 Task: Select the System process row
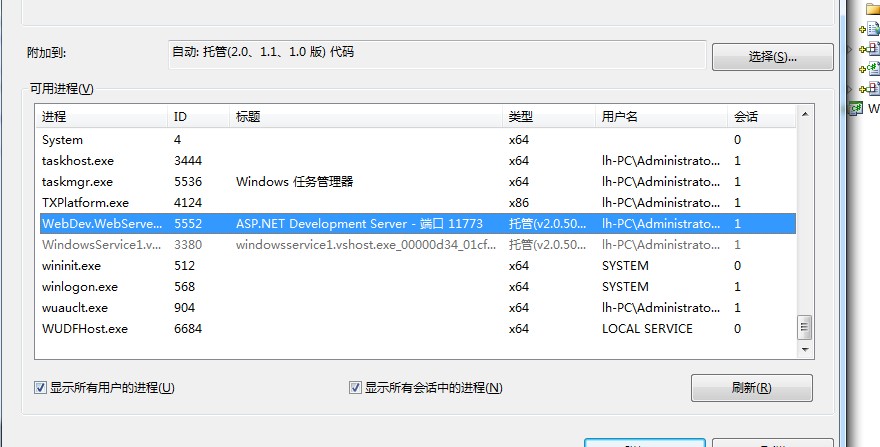click(418, 140)
